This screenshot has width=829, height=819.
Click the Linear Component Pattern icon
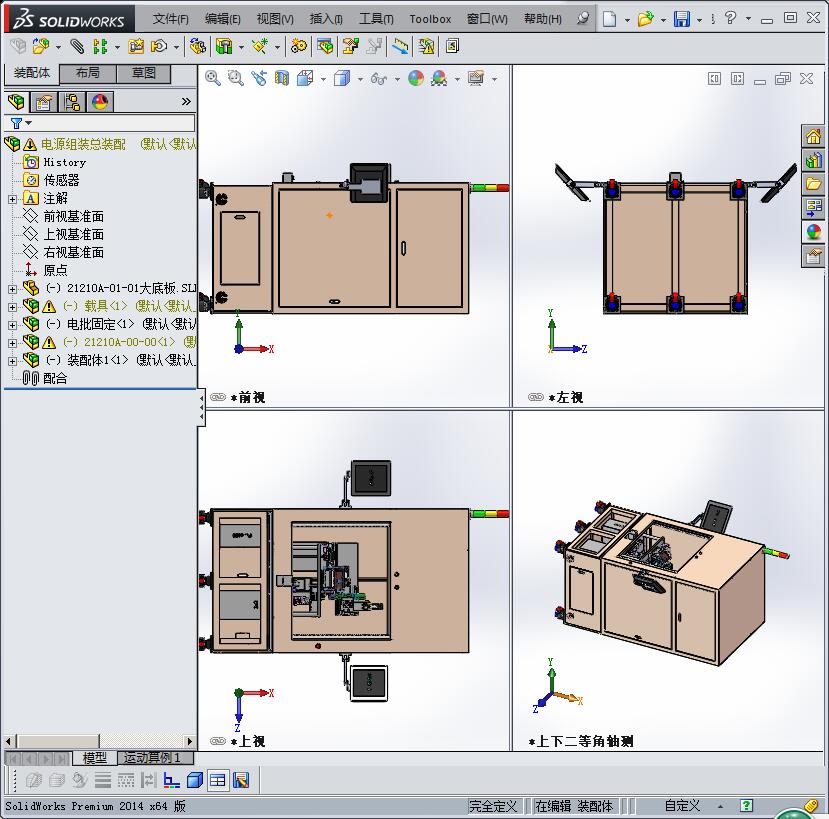[100, 47]
